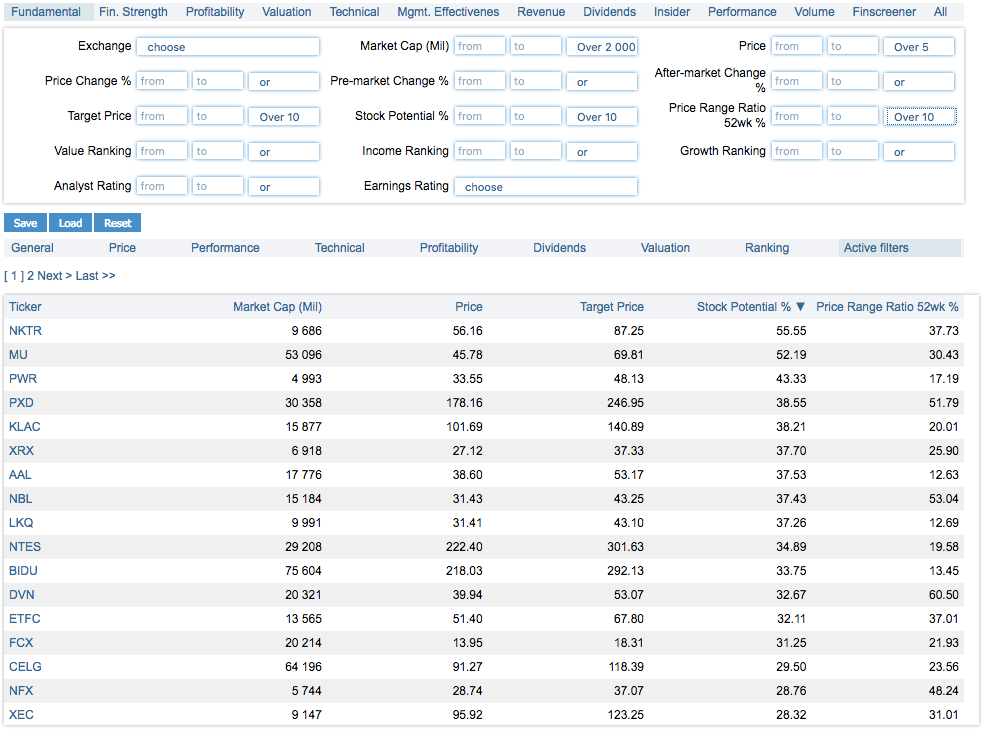Open the Price 'Over 5' preset dropdown
The image size is (989, 736).
(919, 47)
